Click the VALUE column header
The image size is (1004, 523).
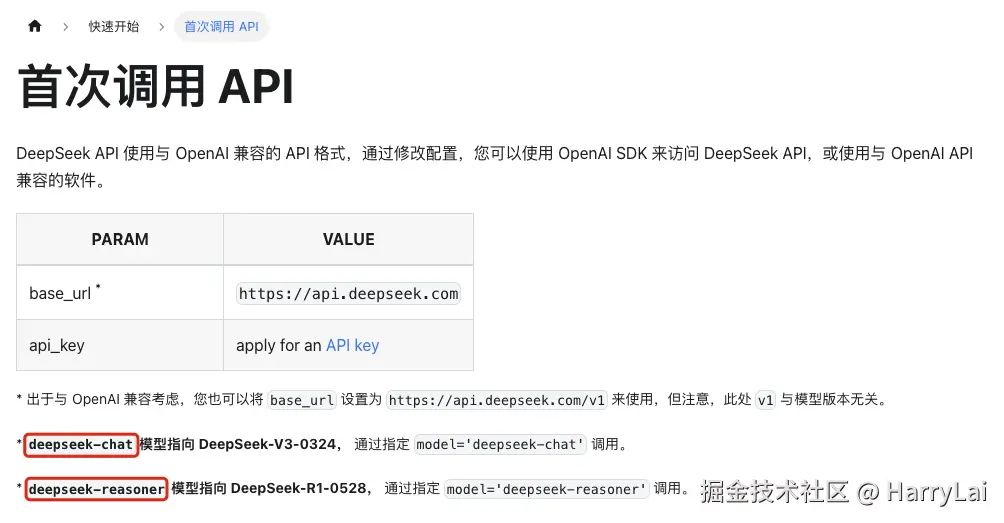click(x=348, y=239)
